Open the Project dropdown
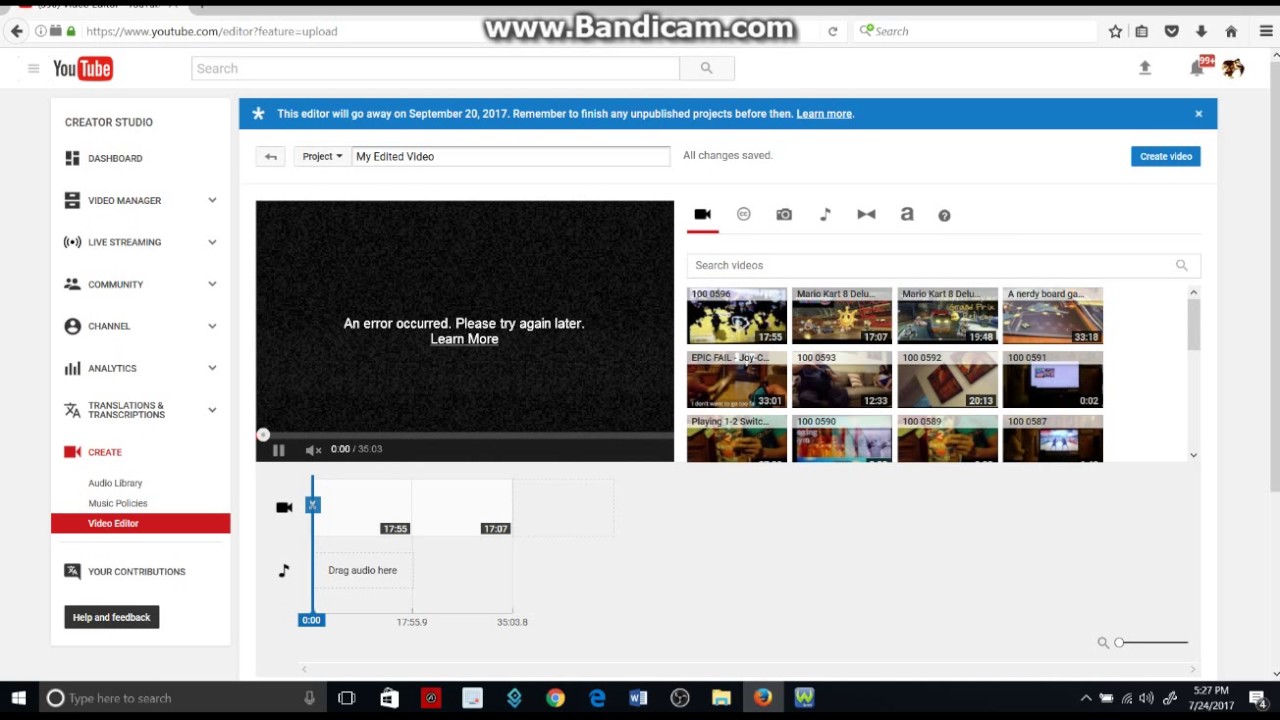 tap(322, 156)
